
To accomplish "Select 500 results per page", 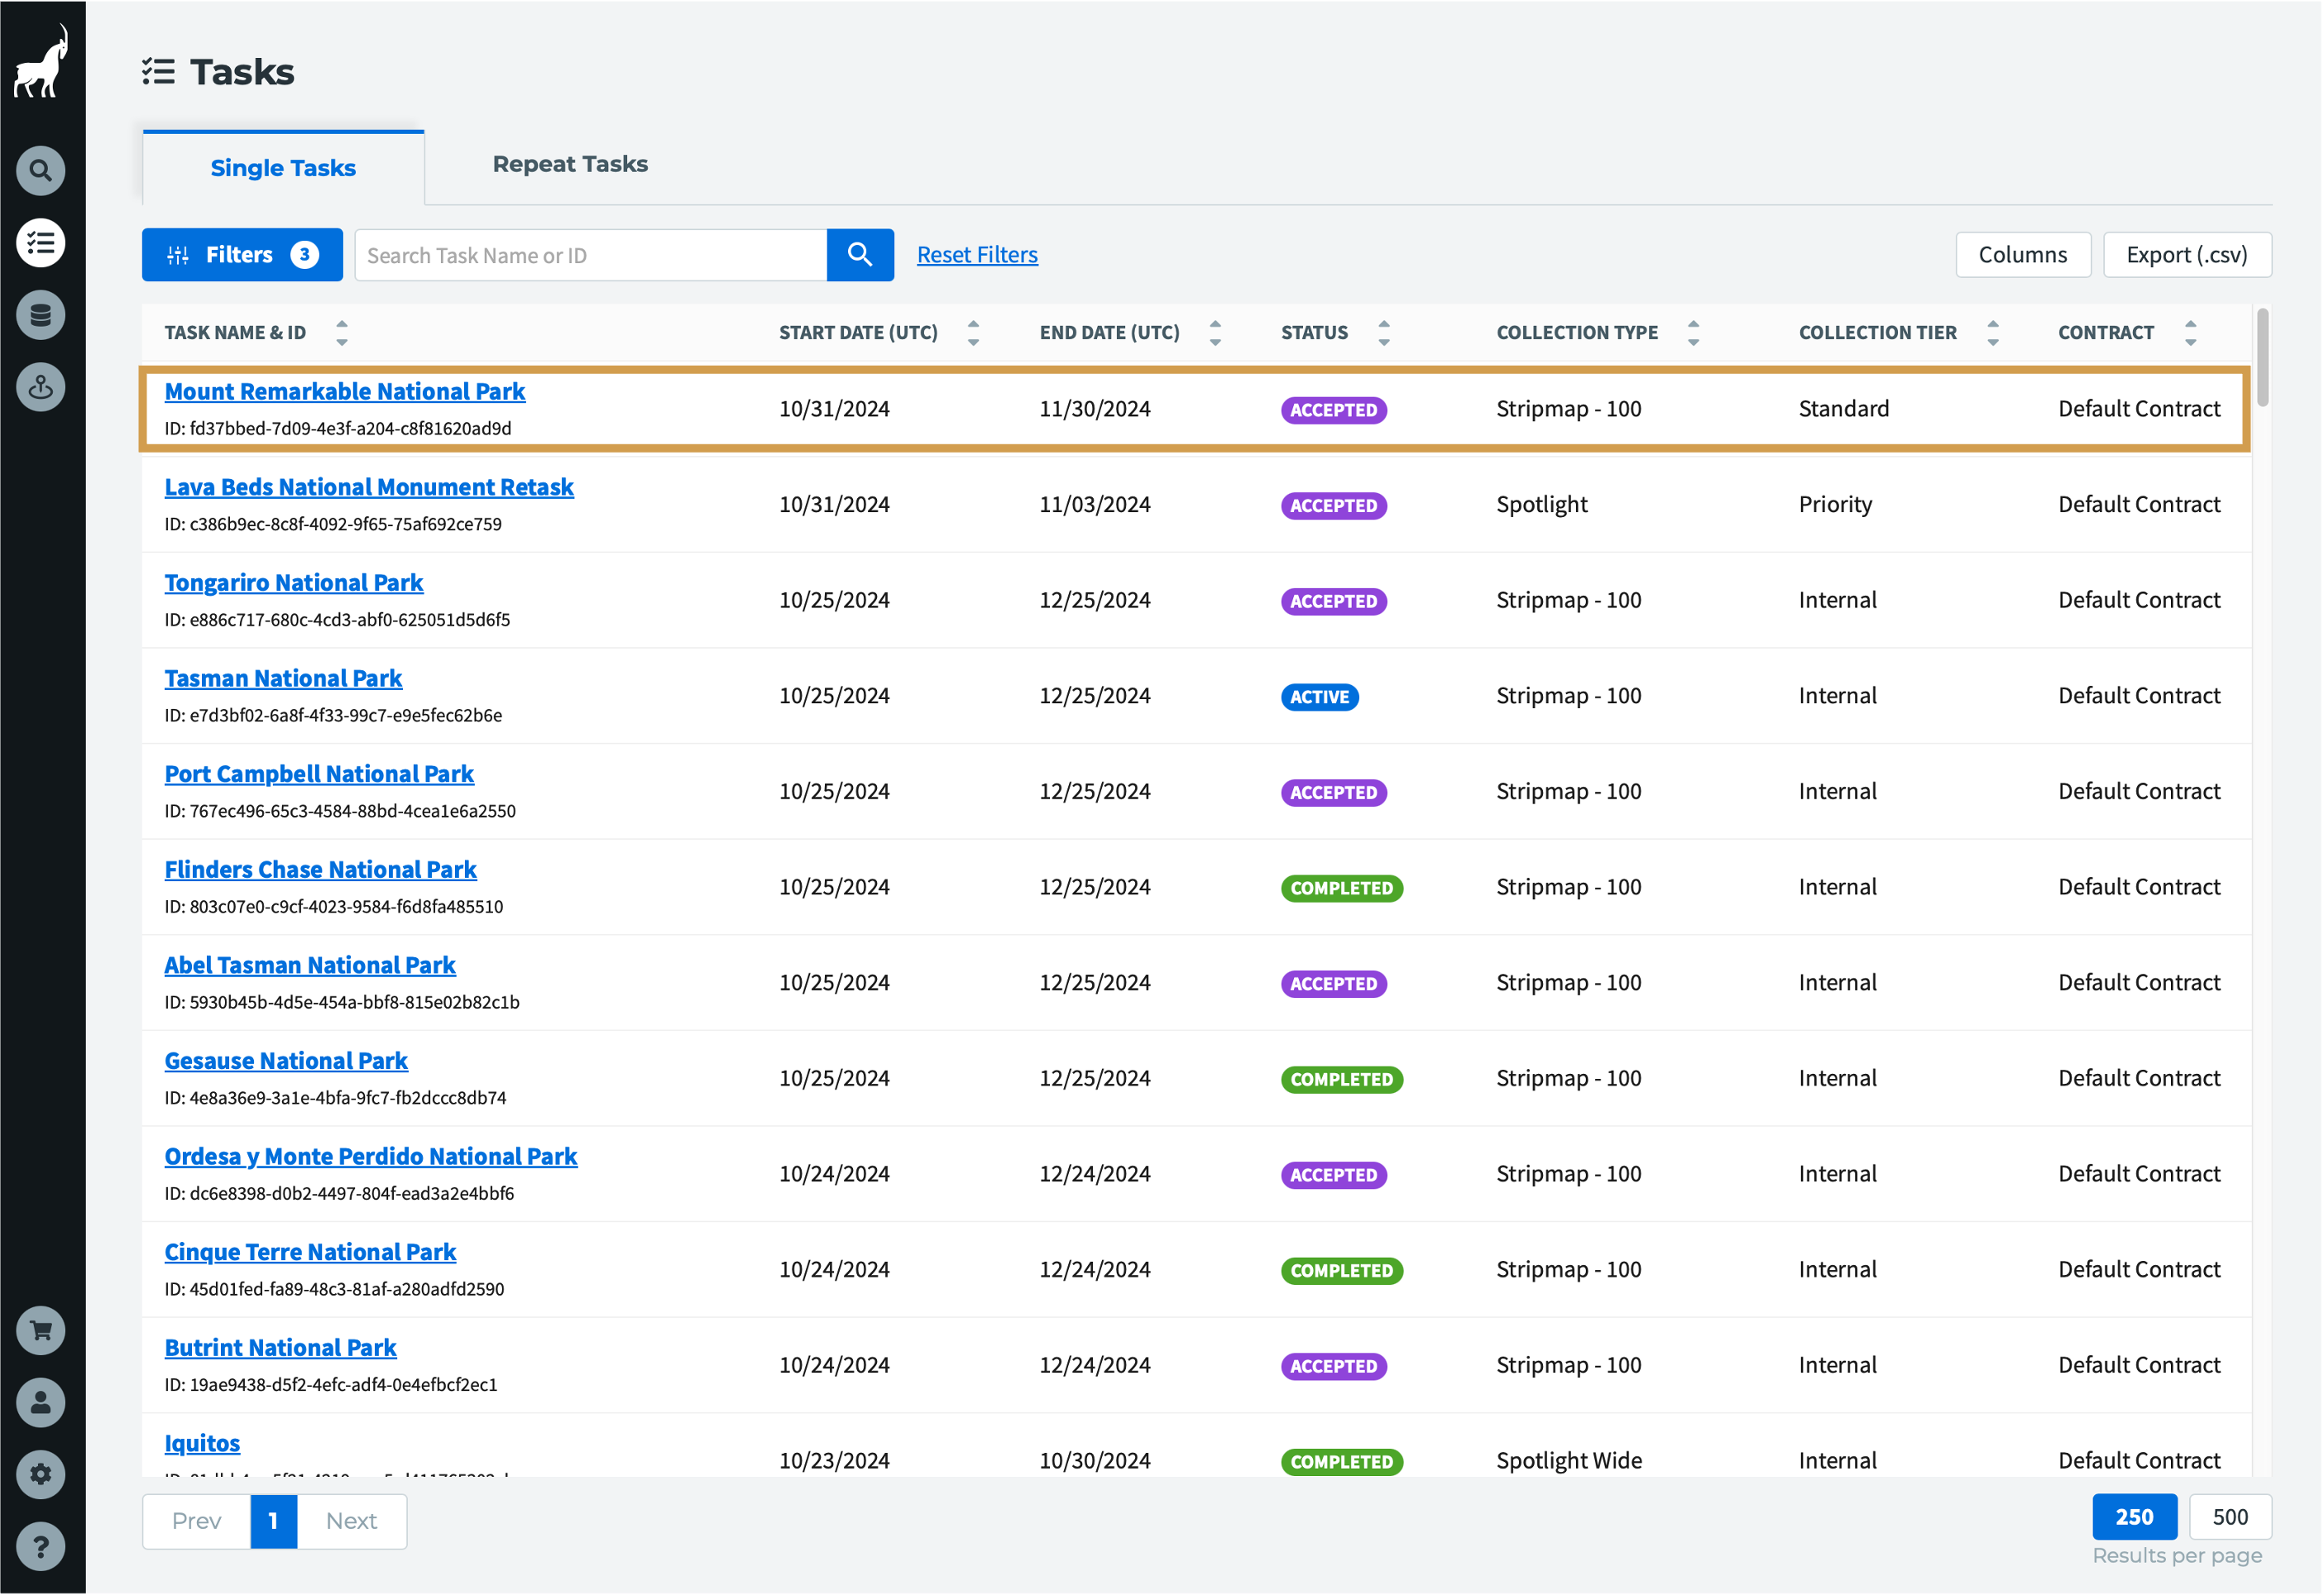I will (x=2229, y=1517).
